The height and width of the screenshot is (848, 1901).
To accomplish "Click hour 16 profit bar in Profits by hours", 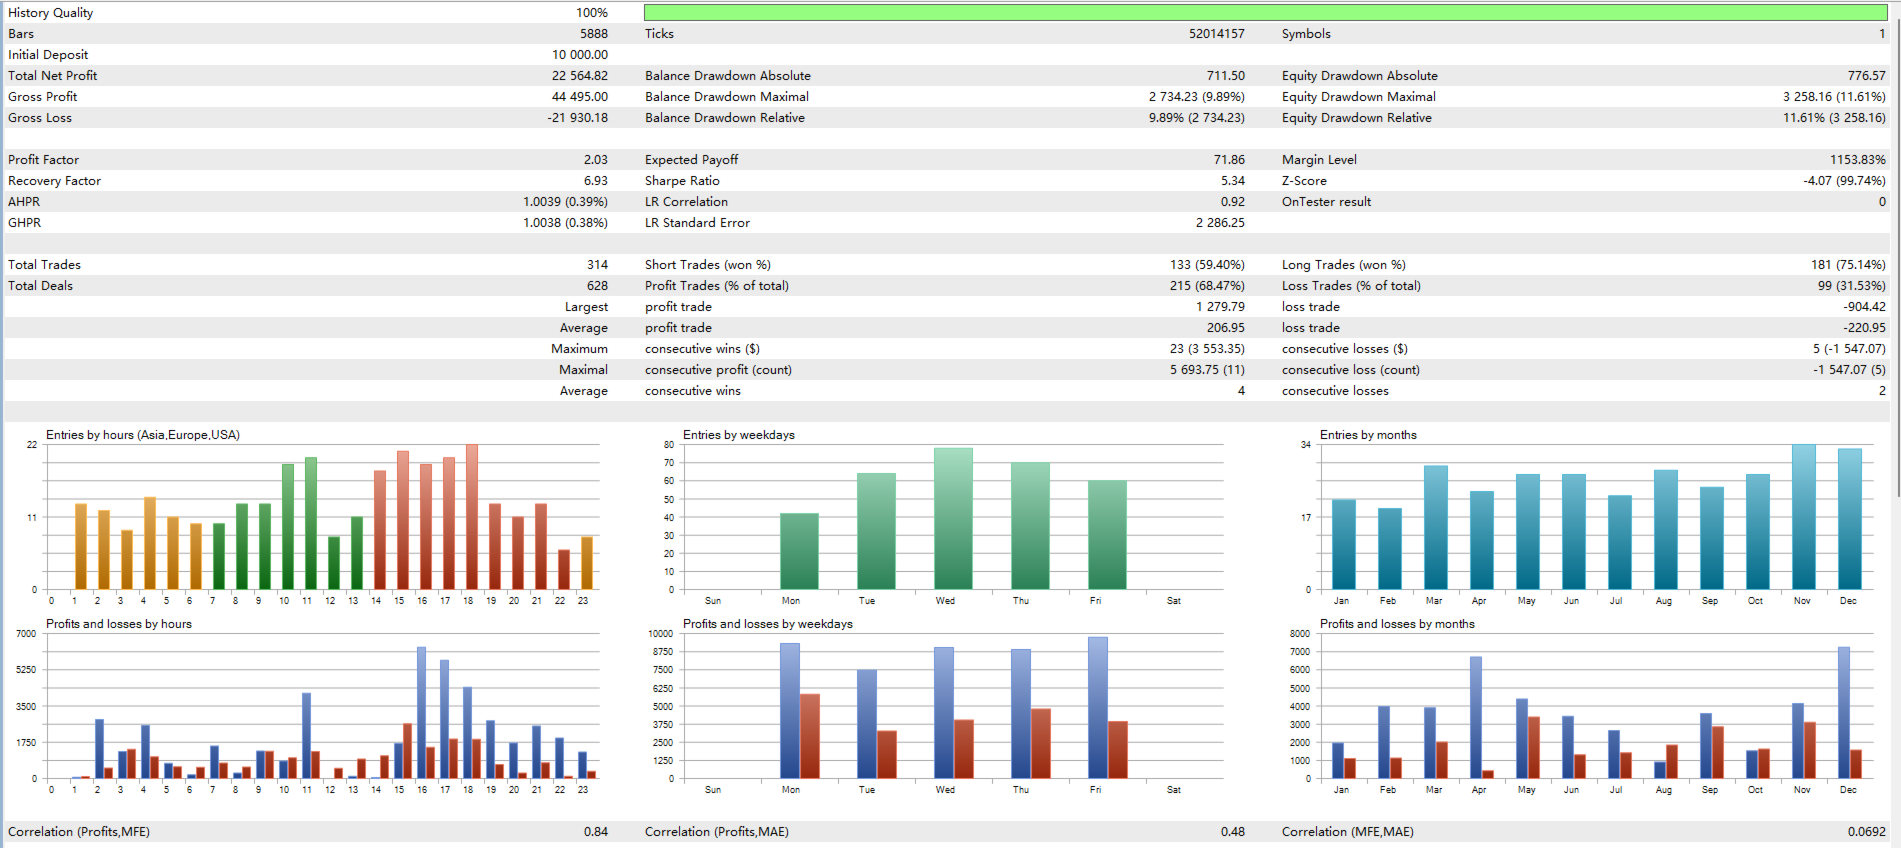I will [421, 712].
